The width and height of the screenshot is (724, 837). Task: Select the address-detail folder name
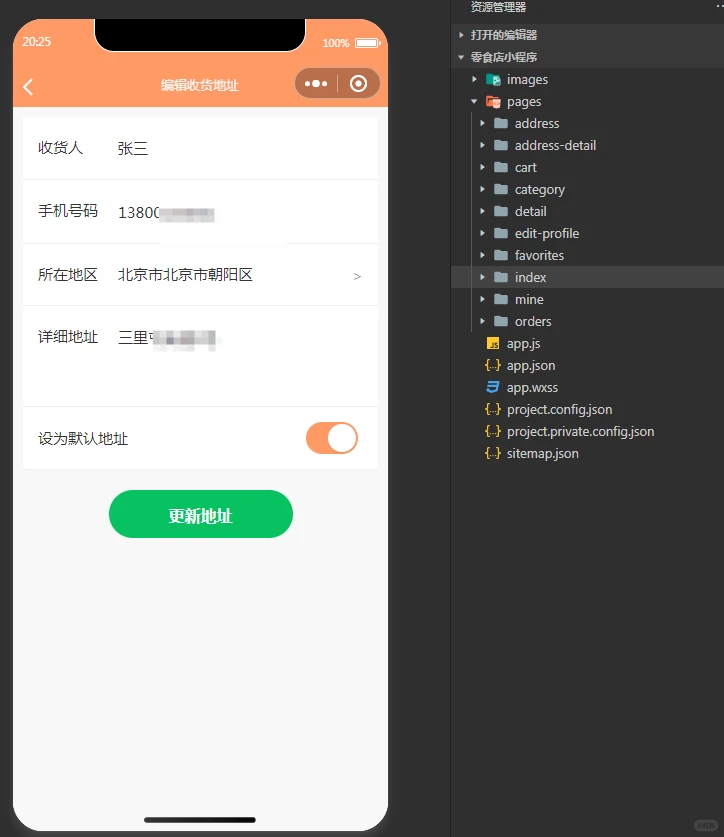555,145
